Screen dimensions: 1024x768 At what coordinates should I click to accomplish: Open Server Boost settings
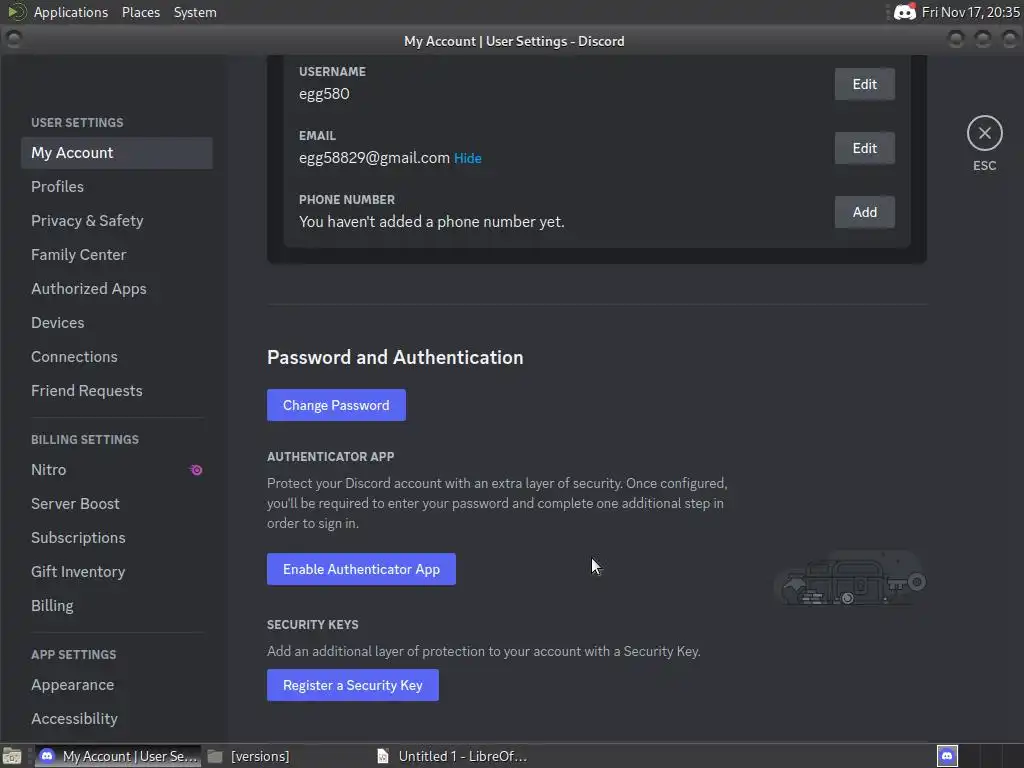pos(117,504)
